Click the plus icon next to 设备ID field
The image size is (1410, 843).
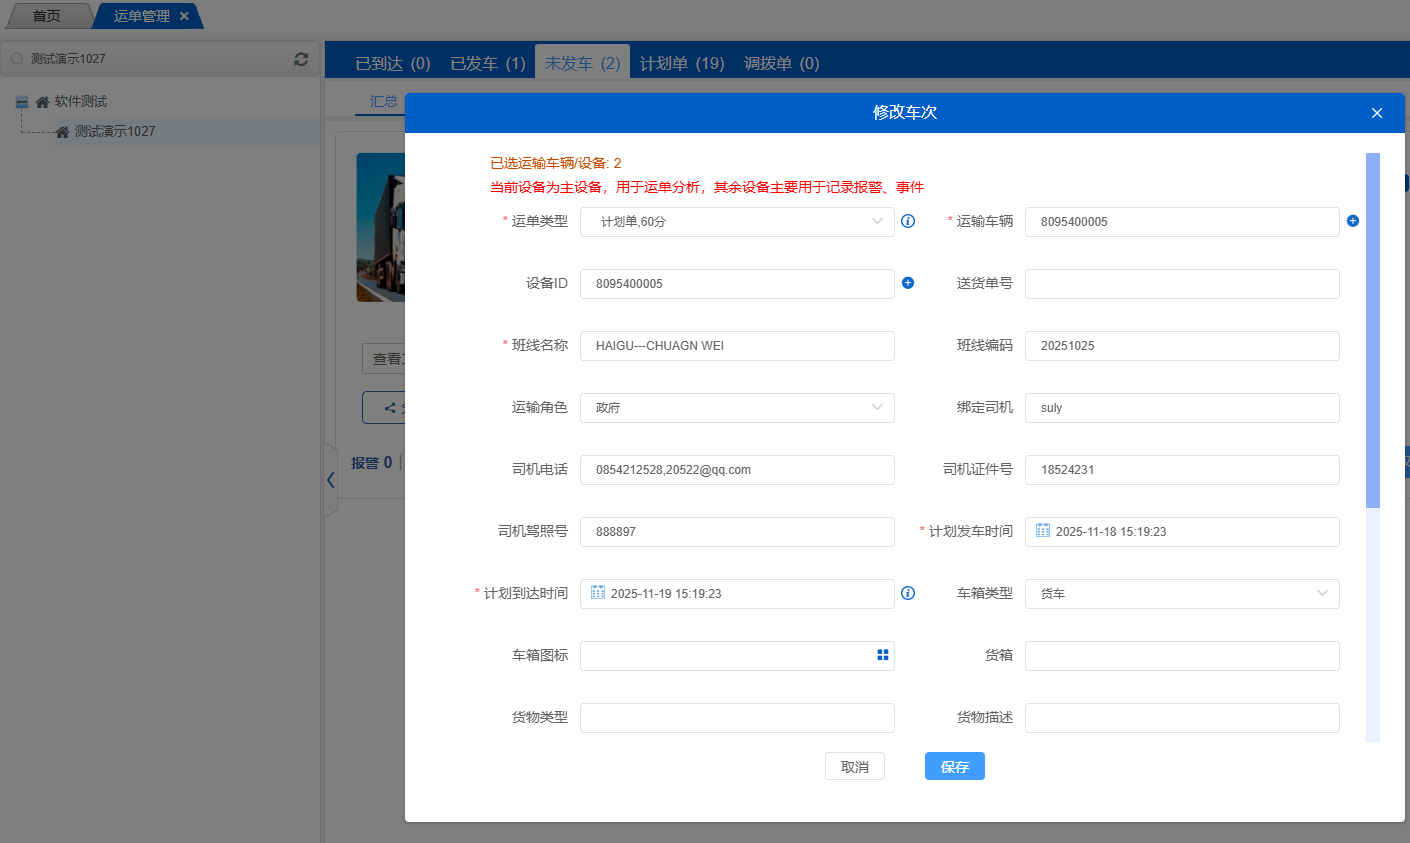908,283
